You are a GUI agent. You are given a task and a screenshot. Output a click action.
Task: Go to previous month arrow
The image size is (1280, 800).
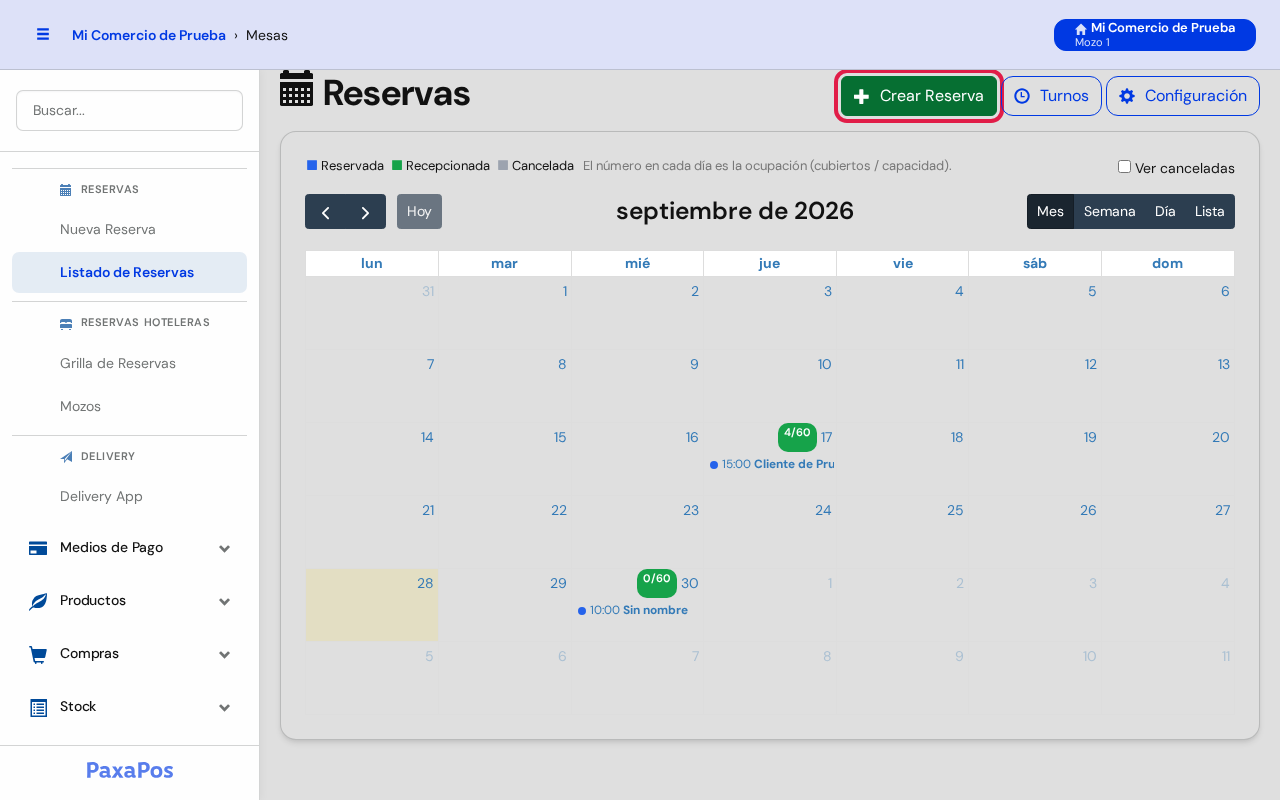tap(325, 212)
